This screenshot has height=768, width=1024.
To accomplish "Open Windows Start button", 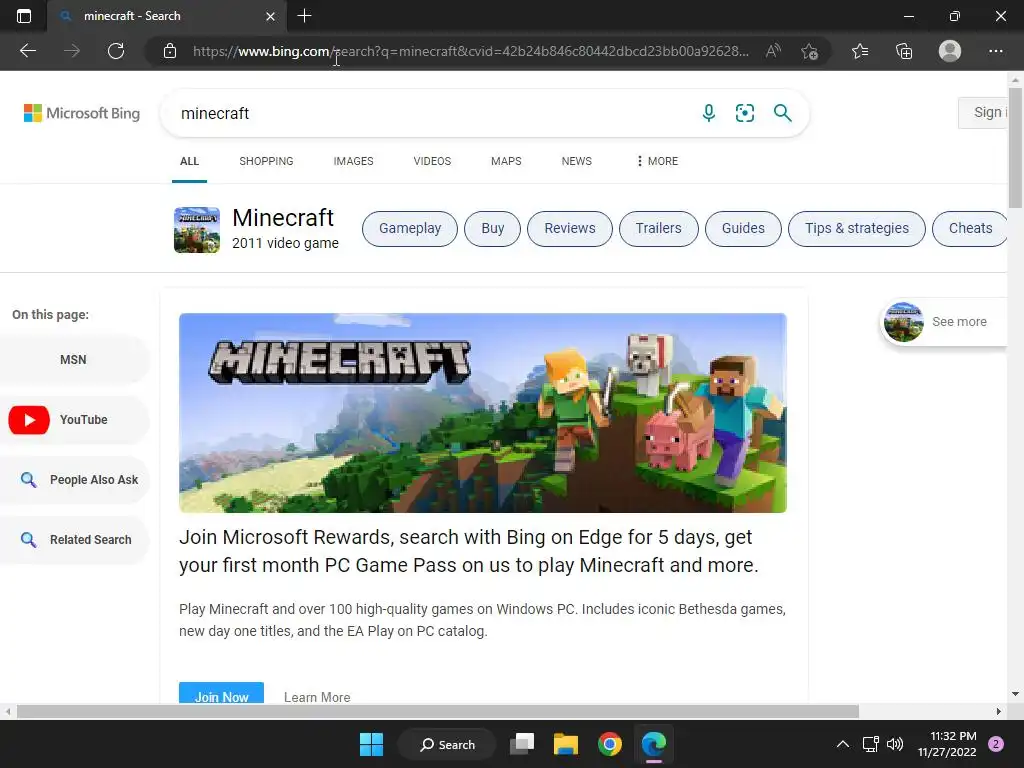I will pos(372,744).
